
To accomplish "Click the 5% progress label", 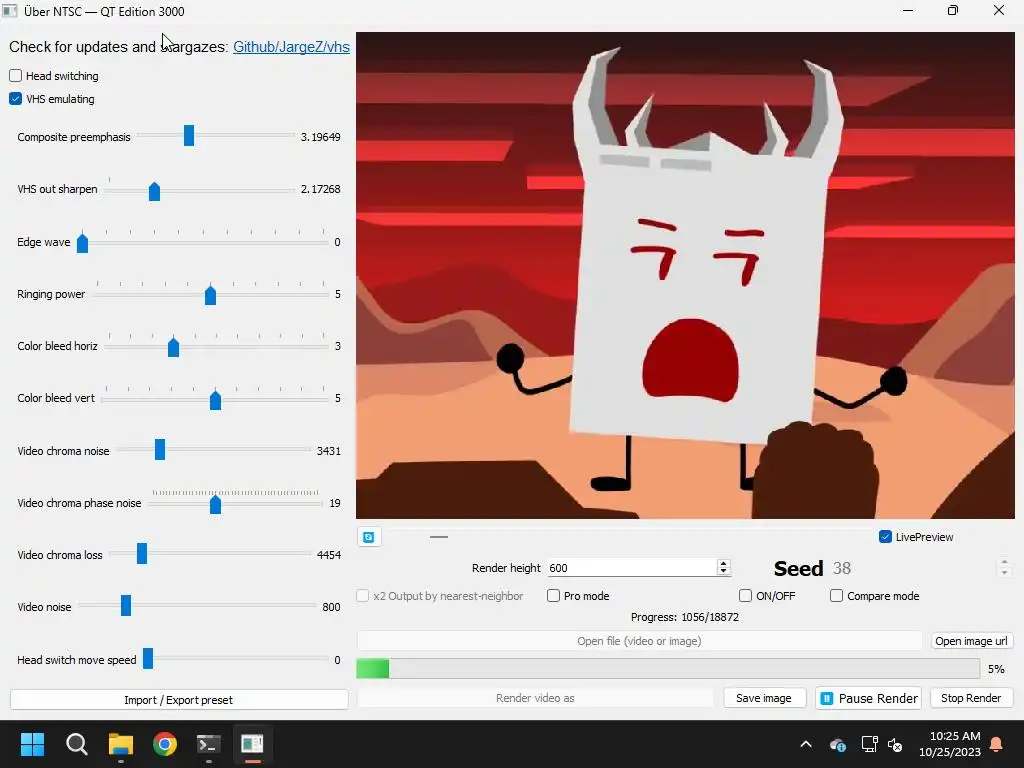I will point(996,669).
